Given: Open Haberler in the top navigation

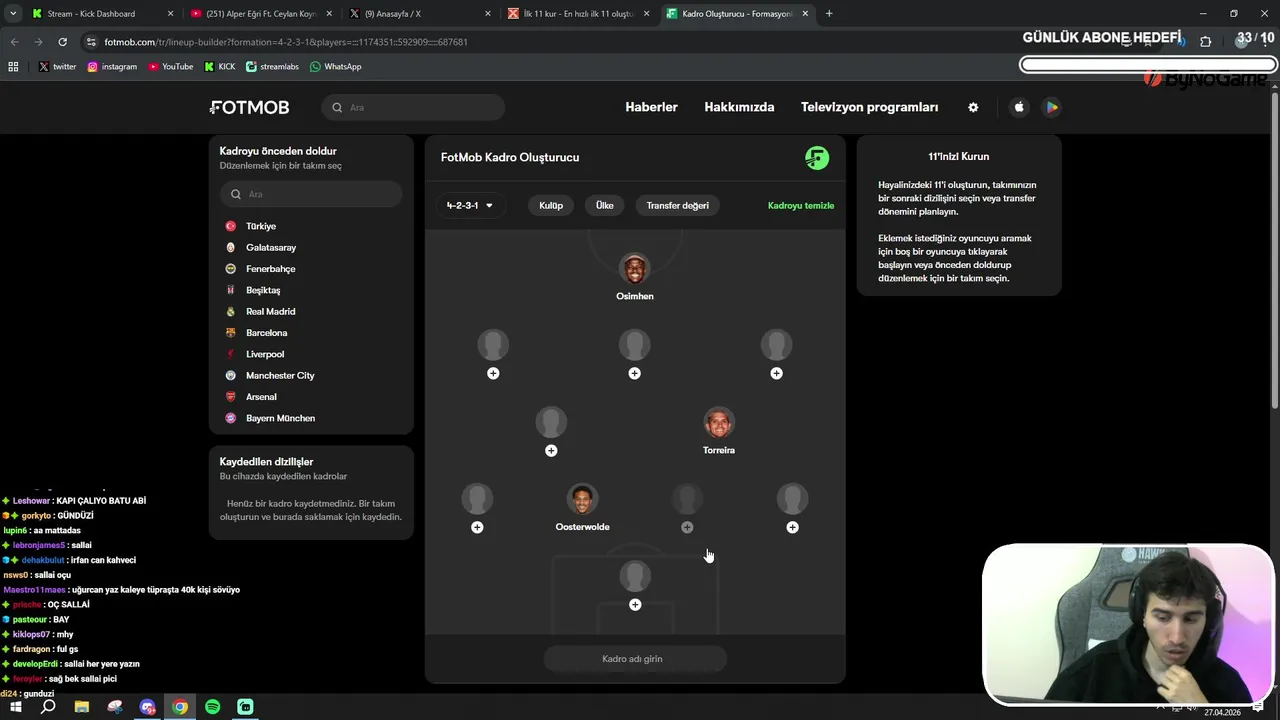Looking at the screenshot, I should [x=651, y=107].
